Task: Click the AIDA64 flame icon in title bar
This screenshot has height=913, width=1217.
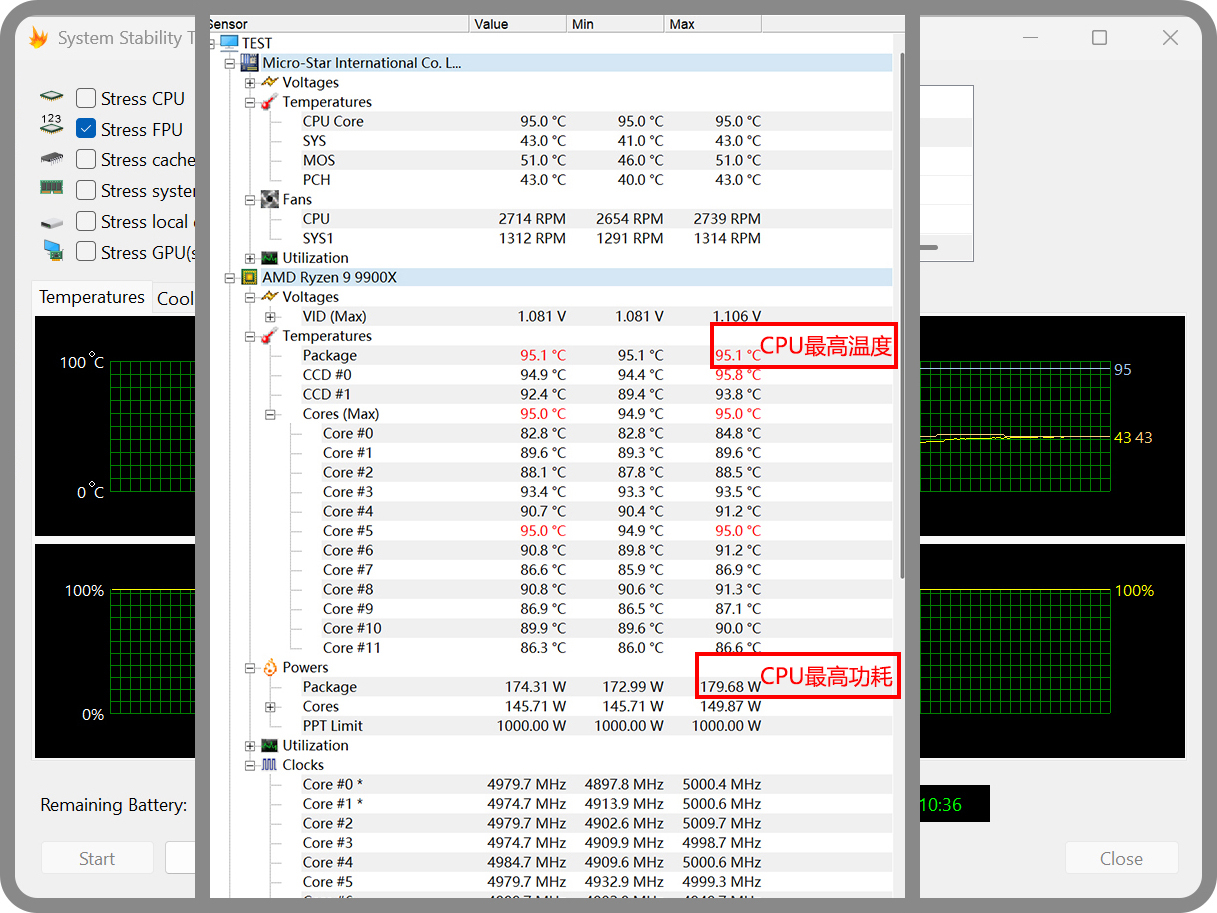Action: point(38,38)
